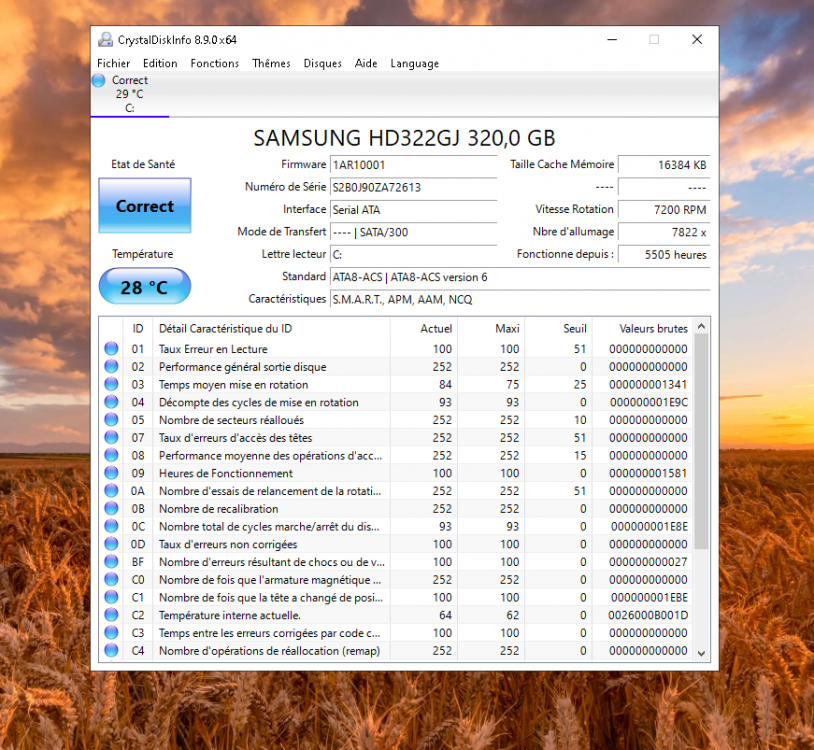
Task: Click the status orb for ID 02
Action: point(111,366)
